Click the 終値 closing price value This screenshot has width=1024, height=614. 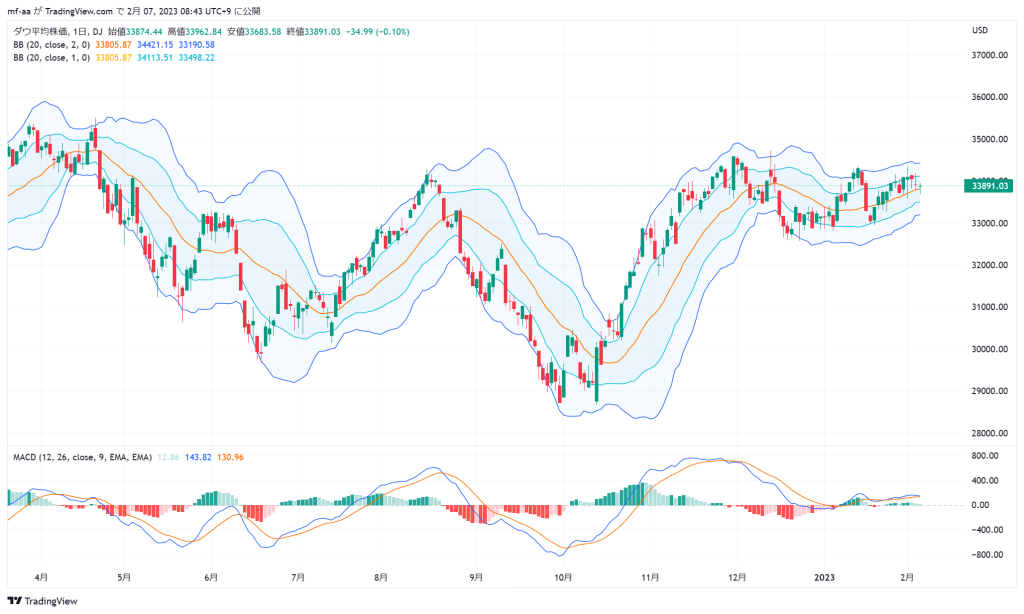323,31
